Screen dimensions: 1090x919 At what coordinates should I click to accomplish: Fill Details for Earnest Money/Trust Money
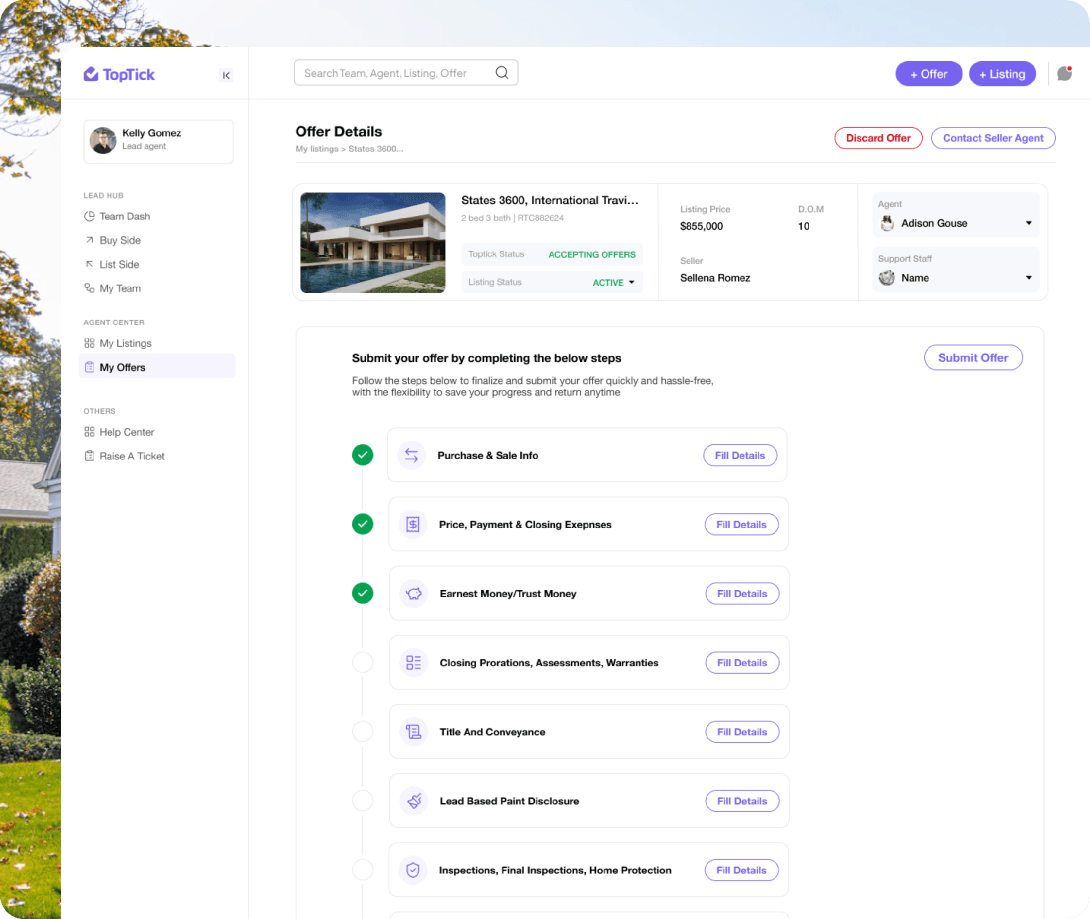click(742, 594)
